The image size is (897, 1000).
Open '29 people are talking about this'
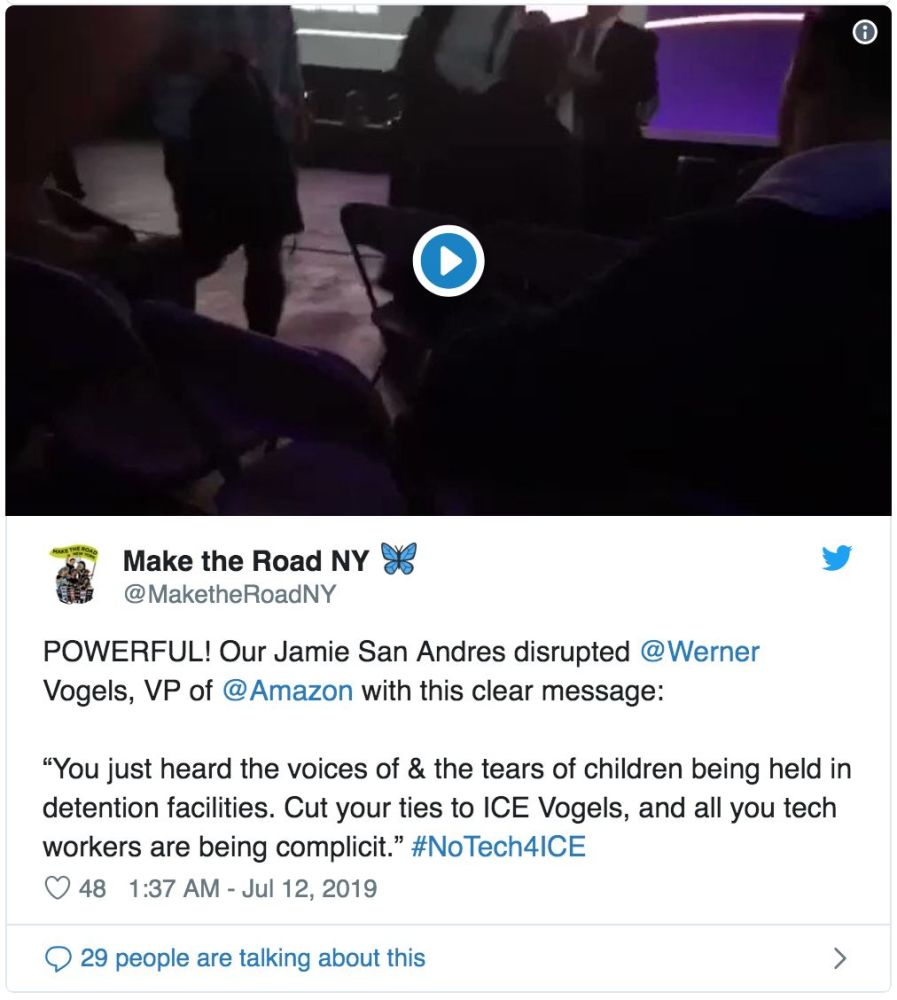(x=253, y=958)
